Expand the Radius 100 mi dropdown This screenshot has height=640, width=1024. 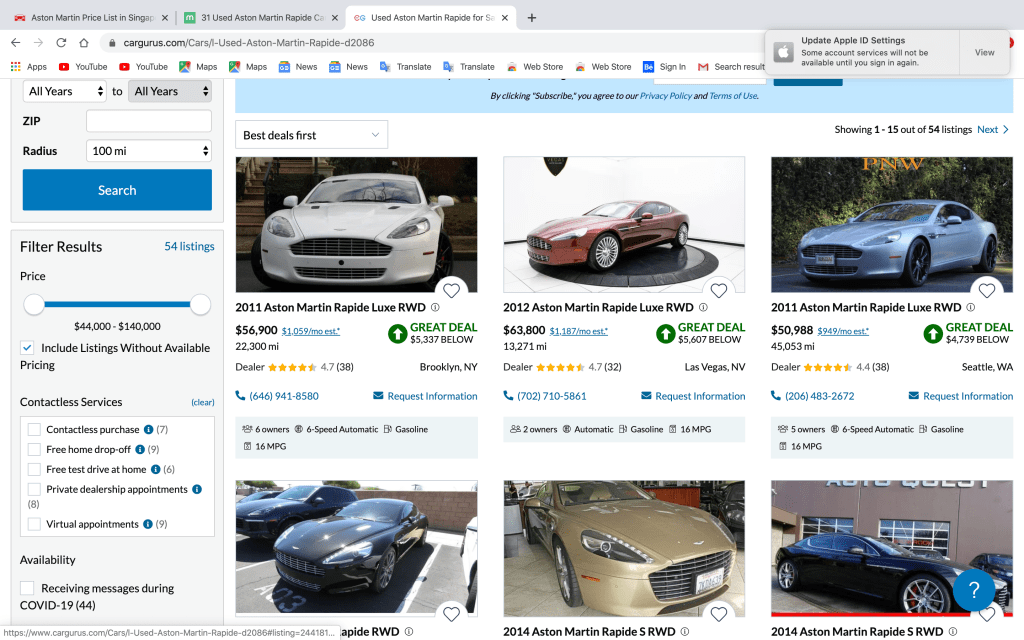pyautogui.click(x=148, y=151)
